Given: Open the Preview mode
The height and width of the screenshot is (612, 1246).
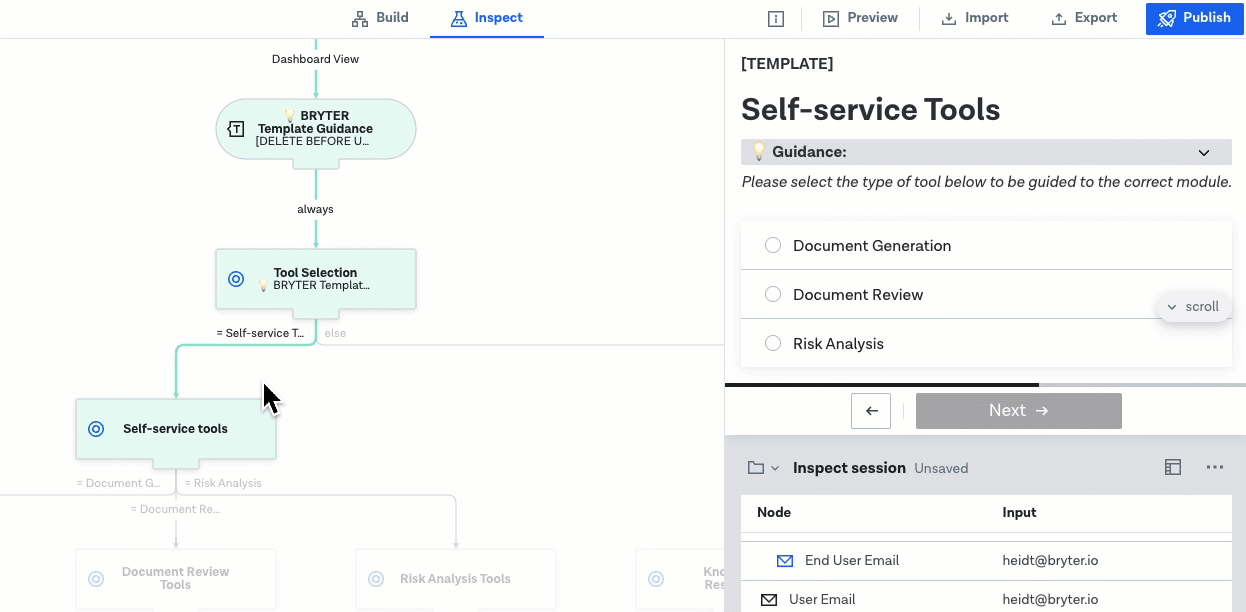Looking at the screenshot, I should (860, 18).
